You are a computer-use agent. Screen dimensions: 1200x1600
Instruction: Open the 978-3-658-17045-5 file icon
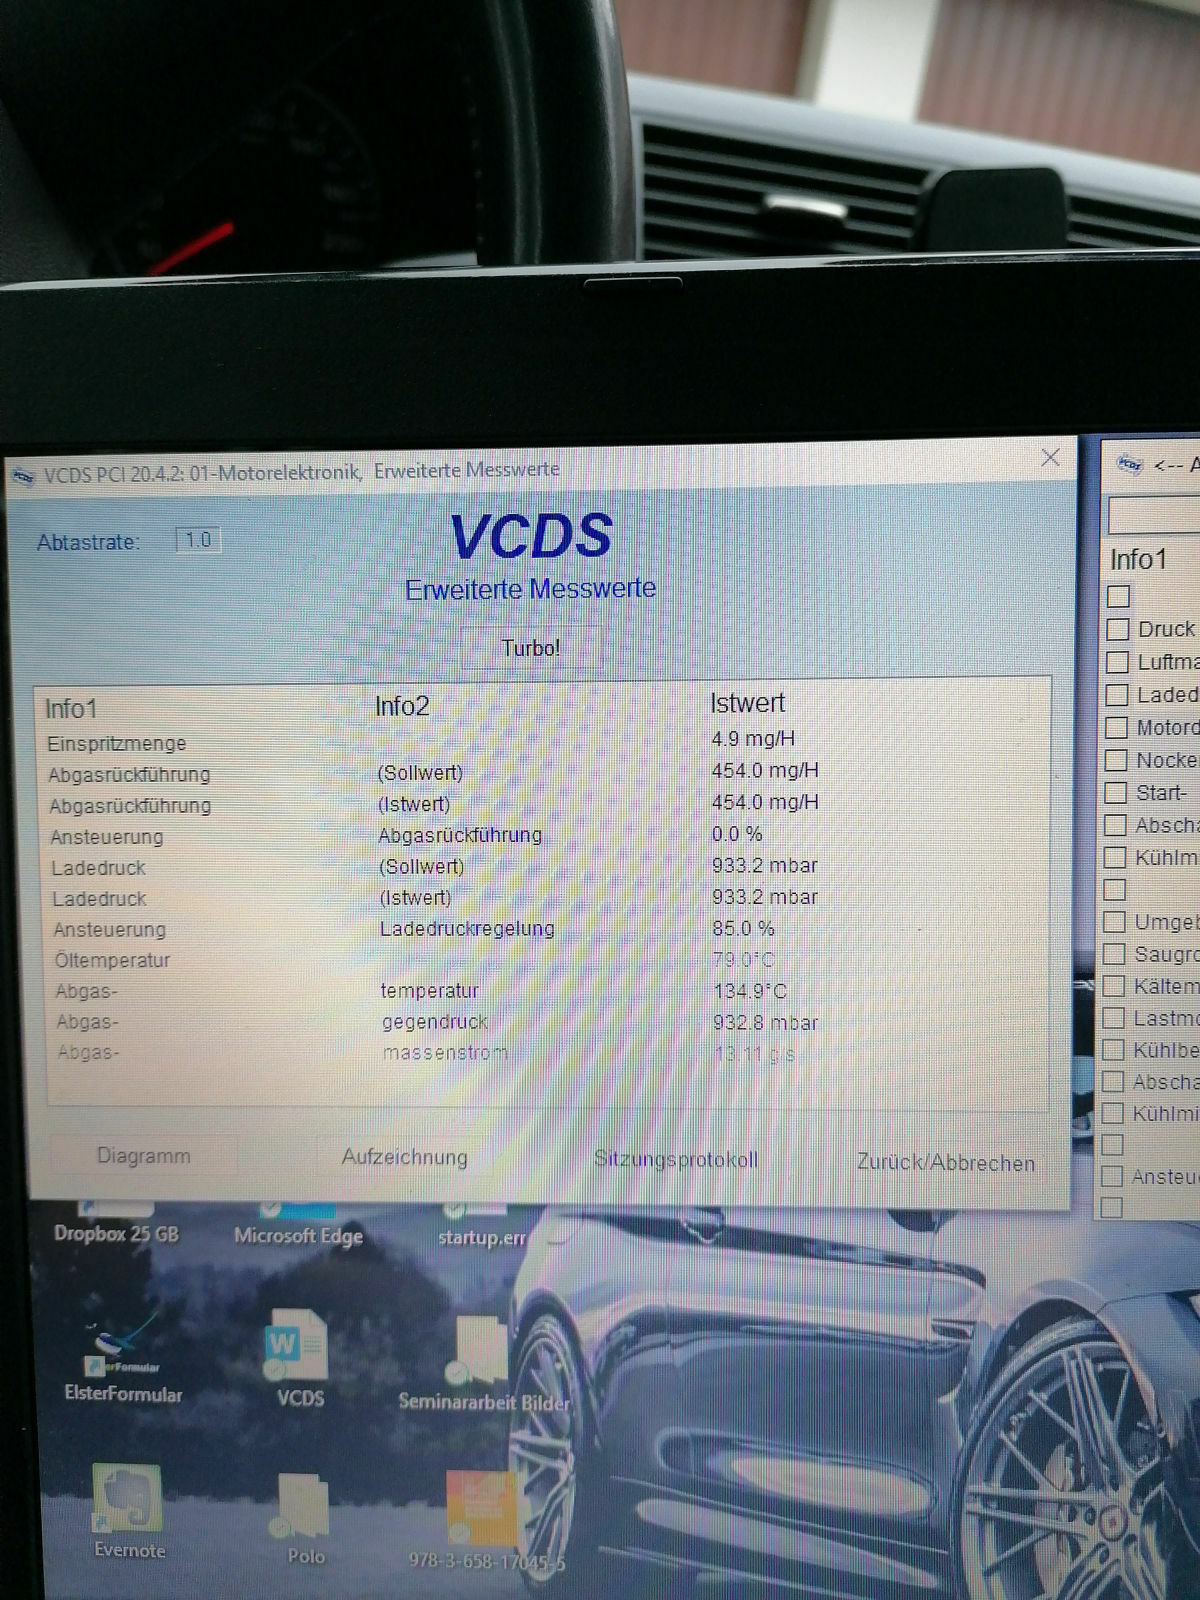pyautogui.click(x=485, y=1520)
